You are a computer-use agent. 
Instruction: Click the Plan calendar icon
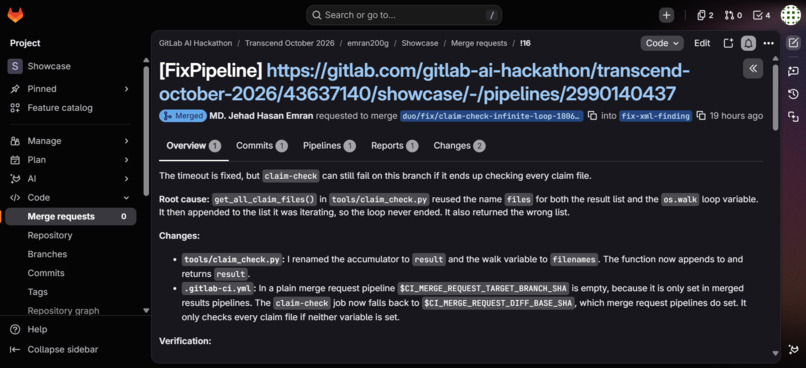coord(15,160)
